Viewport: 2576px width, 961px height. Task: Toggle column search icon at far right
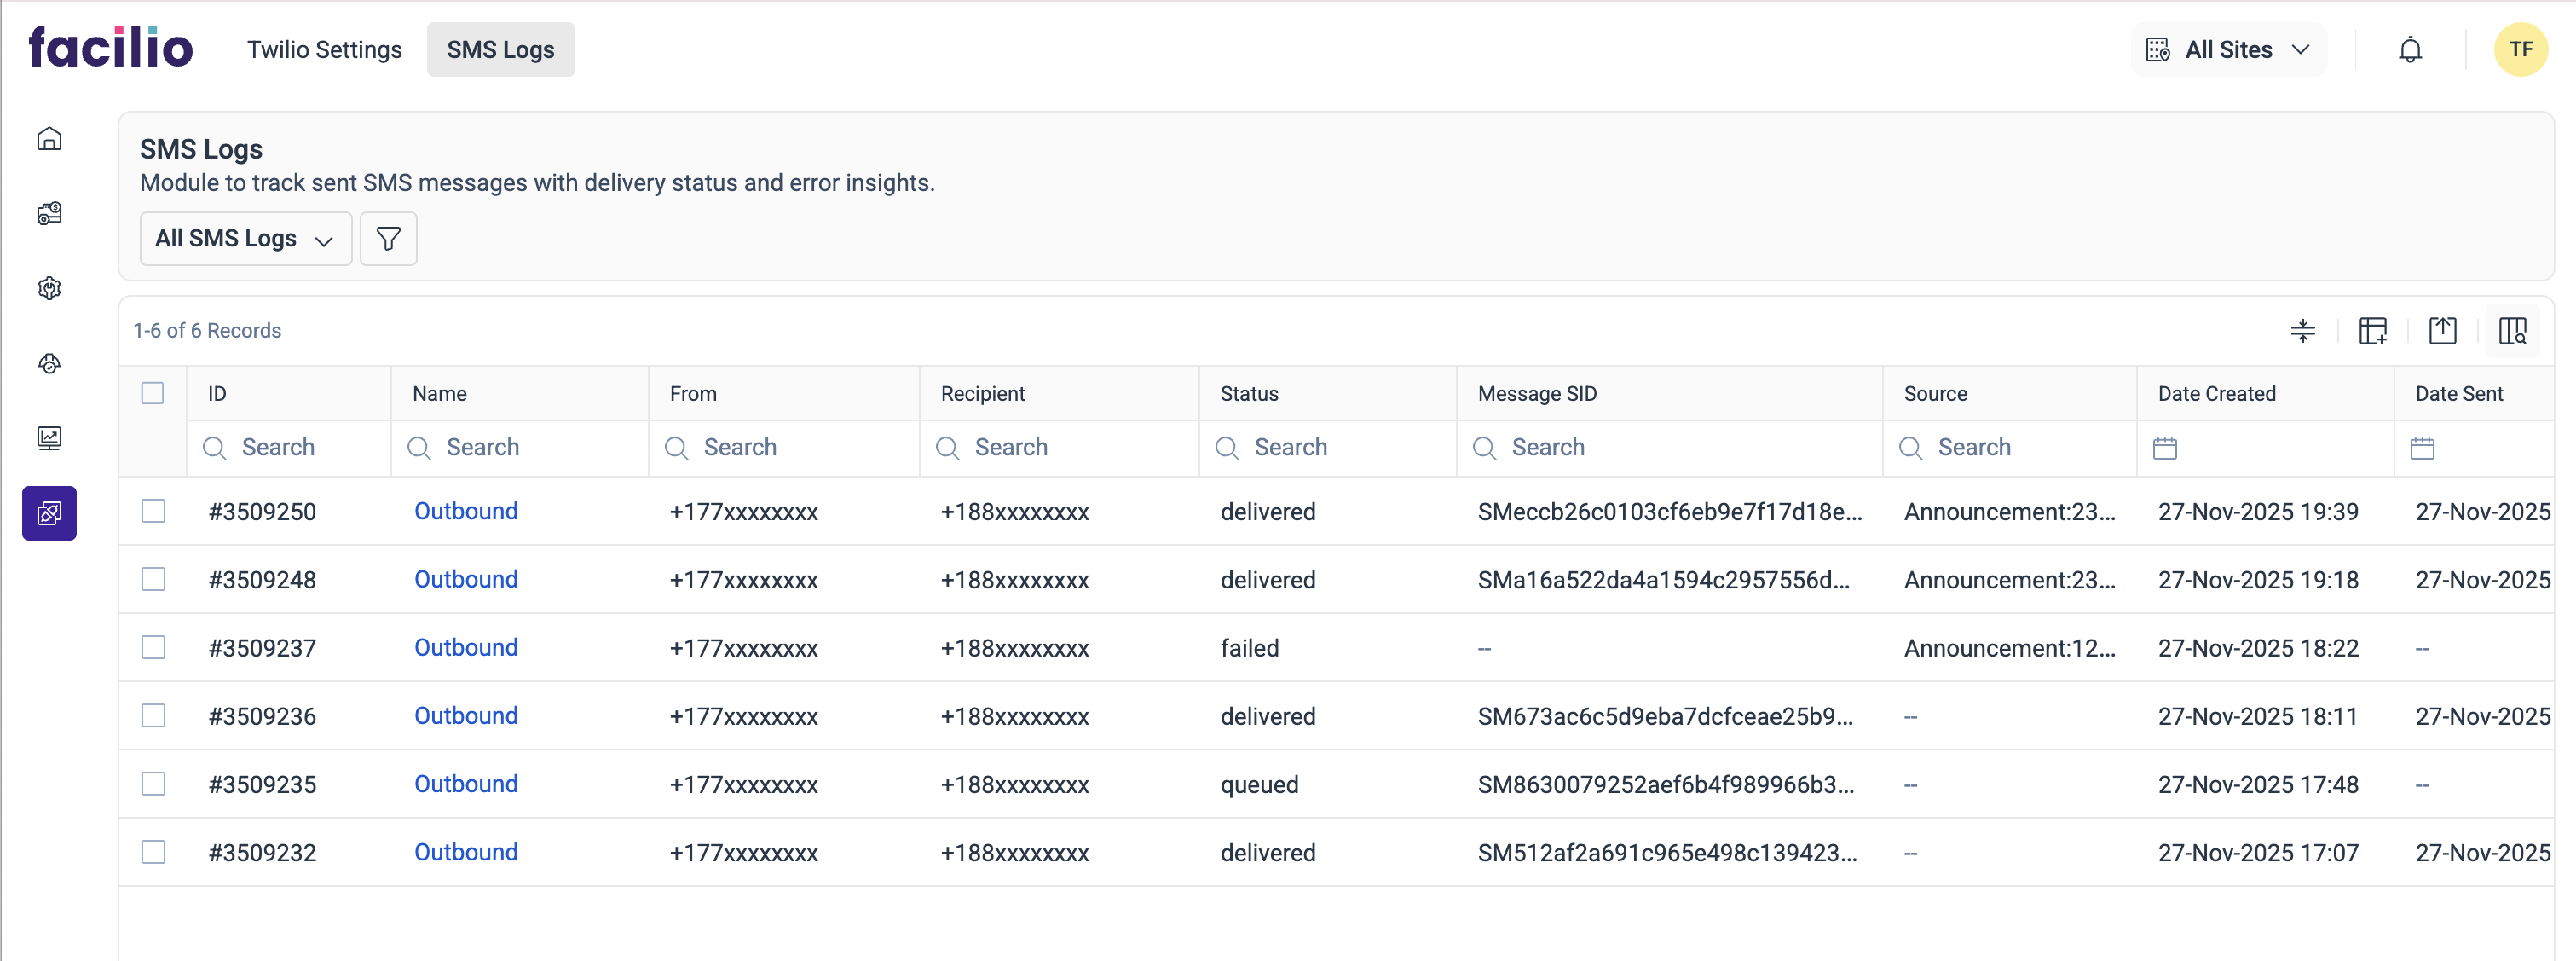(2512, 330)
